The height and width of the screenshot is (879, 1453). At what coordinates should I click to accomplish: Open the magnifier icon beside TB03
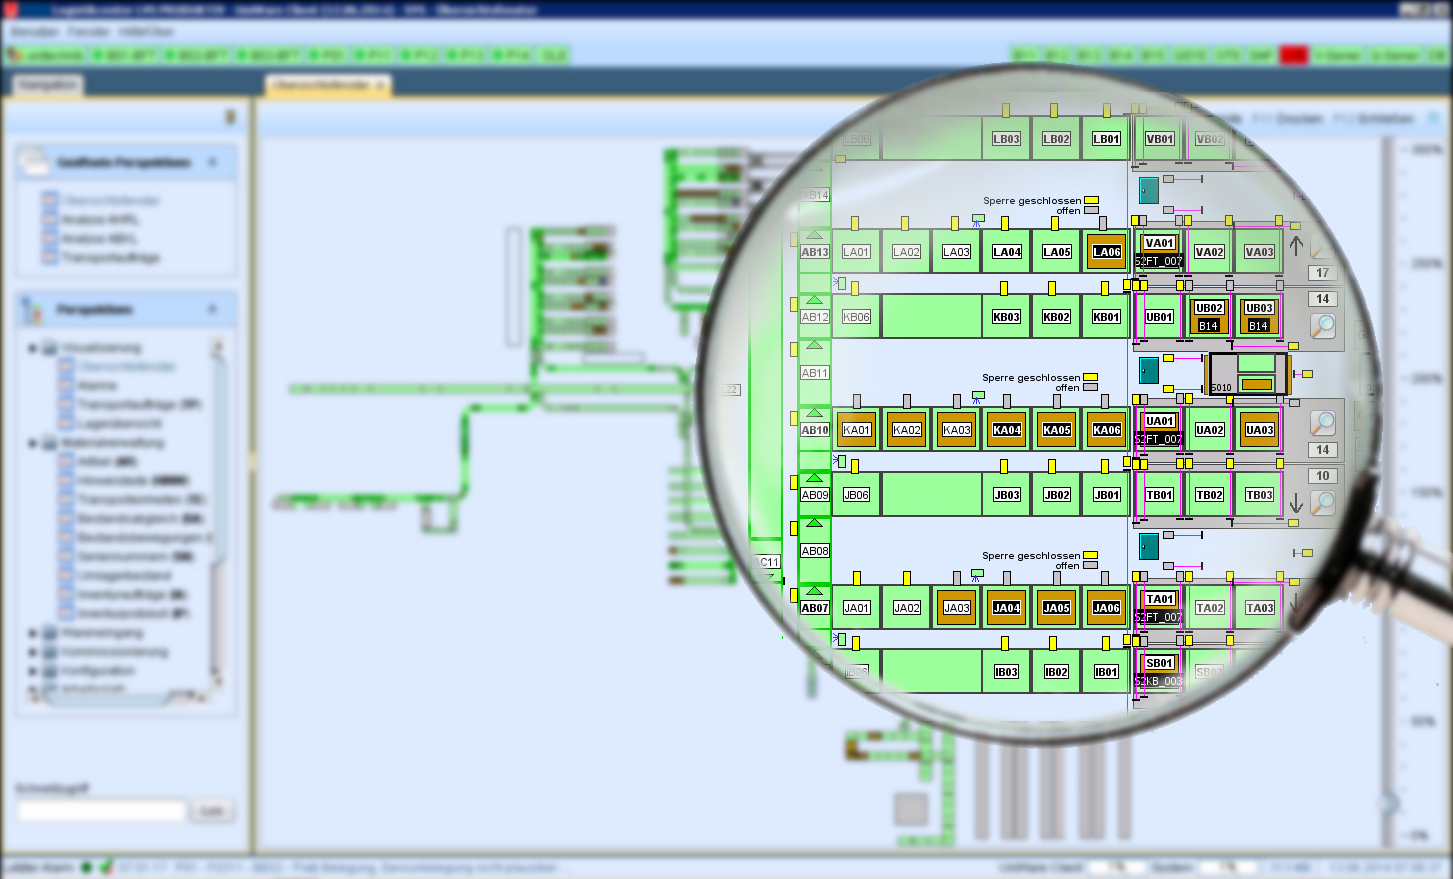1322,502
